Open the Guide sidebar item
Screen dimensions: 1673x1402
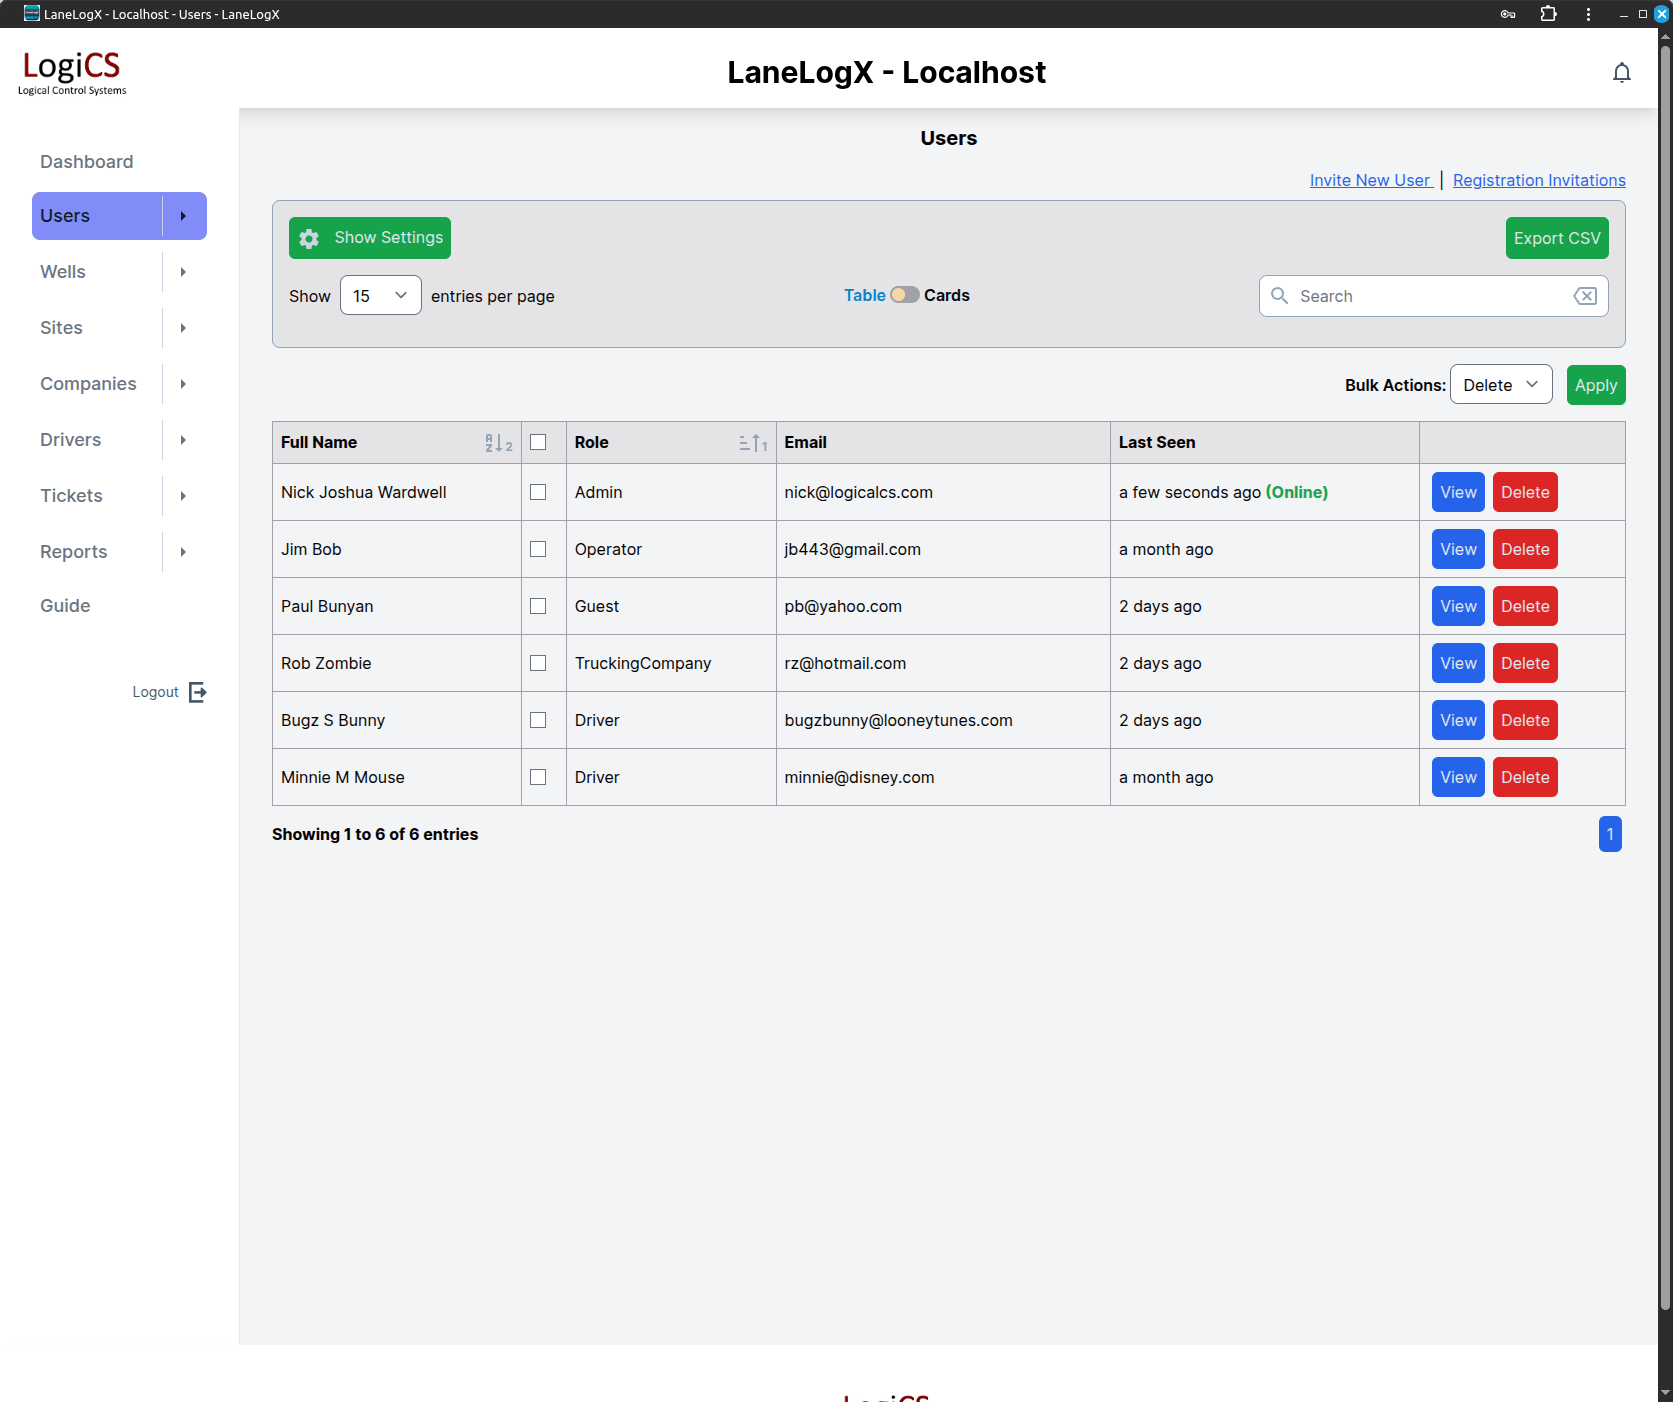65,606
